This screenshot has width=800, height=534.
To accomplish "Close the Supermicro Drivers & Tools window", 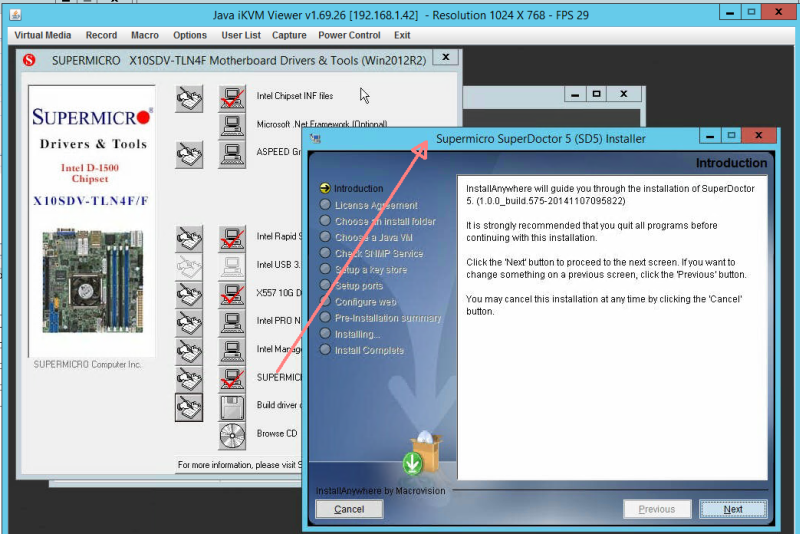I will coord(445,57).
